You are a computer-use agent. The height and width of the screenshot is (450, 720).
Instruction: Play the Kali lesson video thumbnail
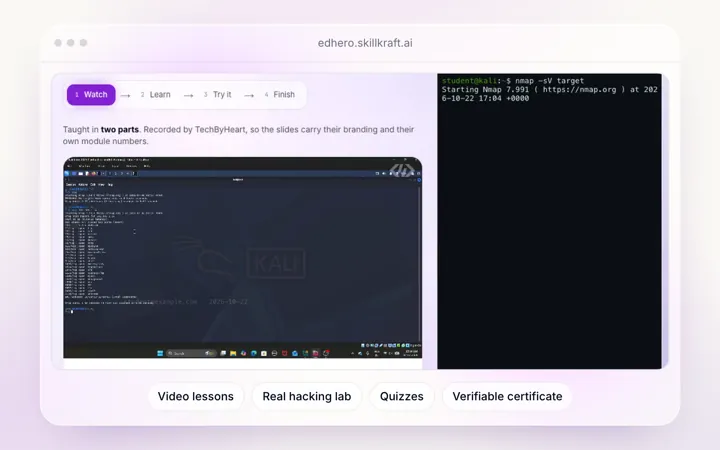point(242,258)
